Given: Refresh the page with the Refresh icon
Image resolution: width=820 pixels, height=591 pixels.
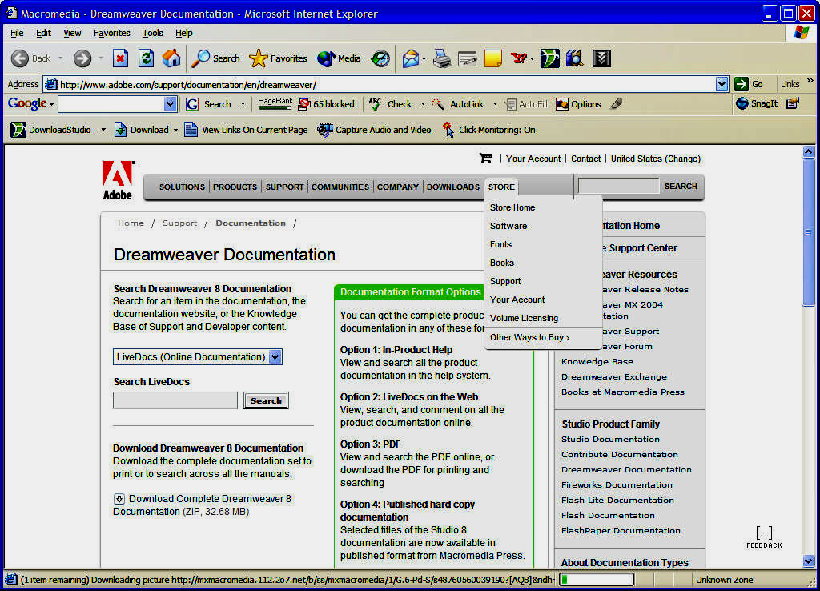Looking at the screenshot, I should 146,59.
